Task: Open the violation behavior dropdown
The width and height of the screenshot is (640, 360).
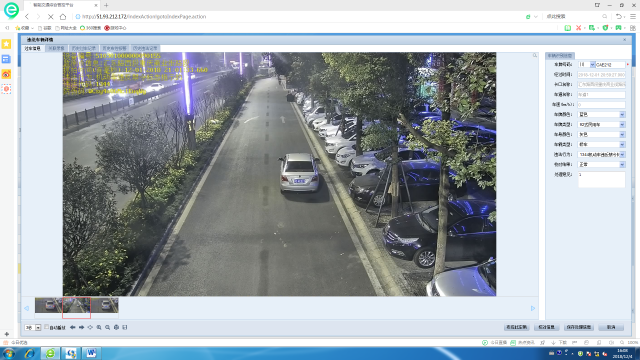Action: point(622,155)
